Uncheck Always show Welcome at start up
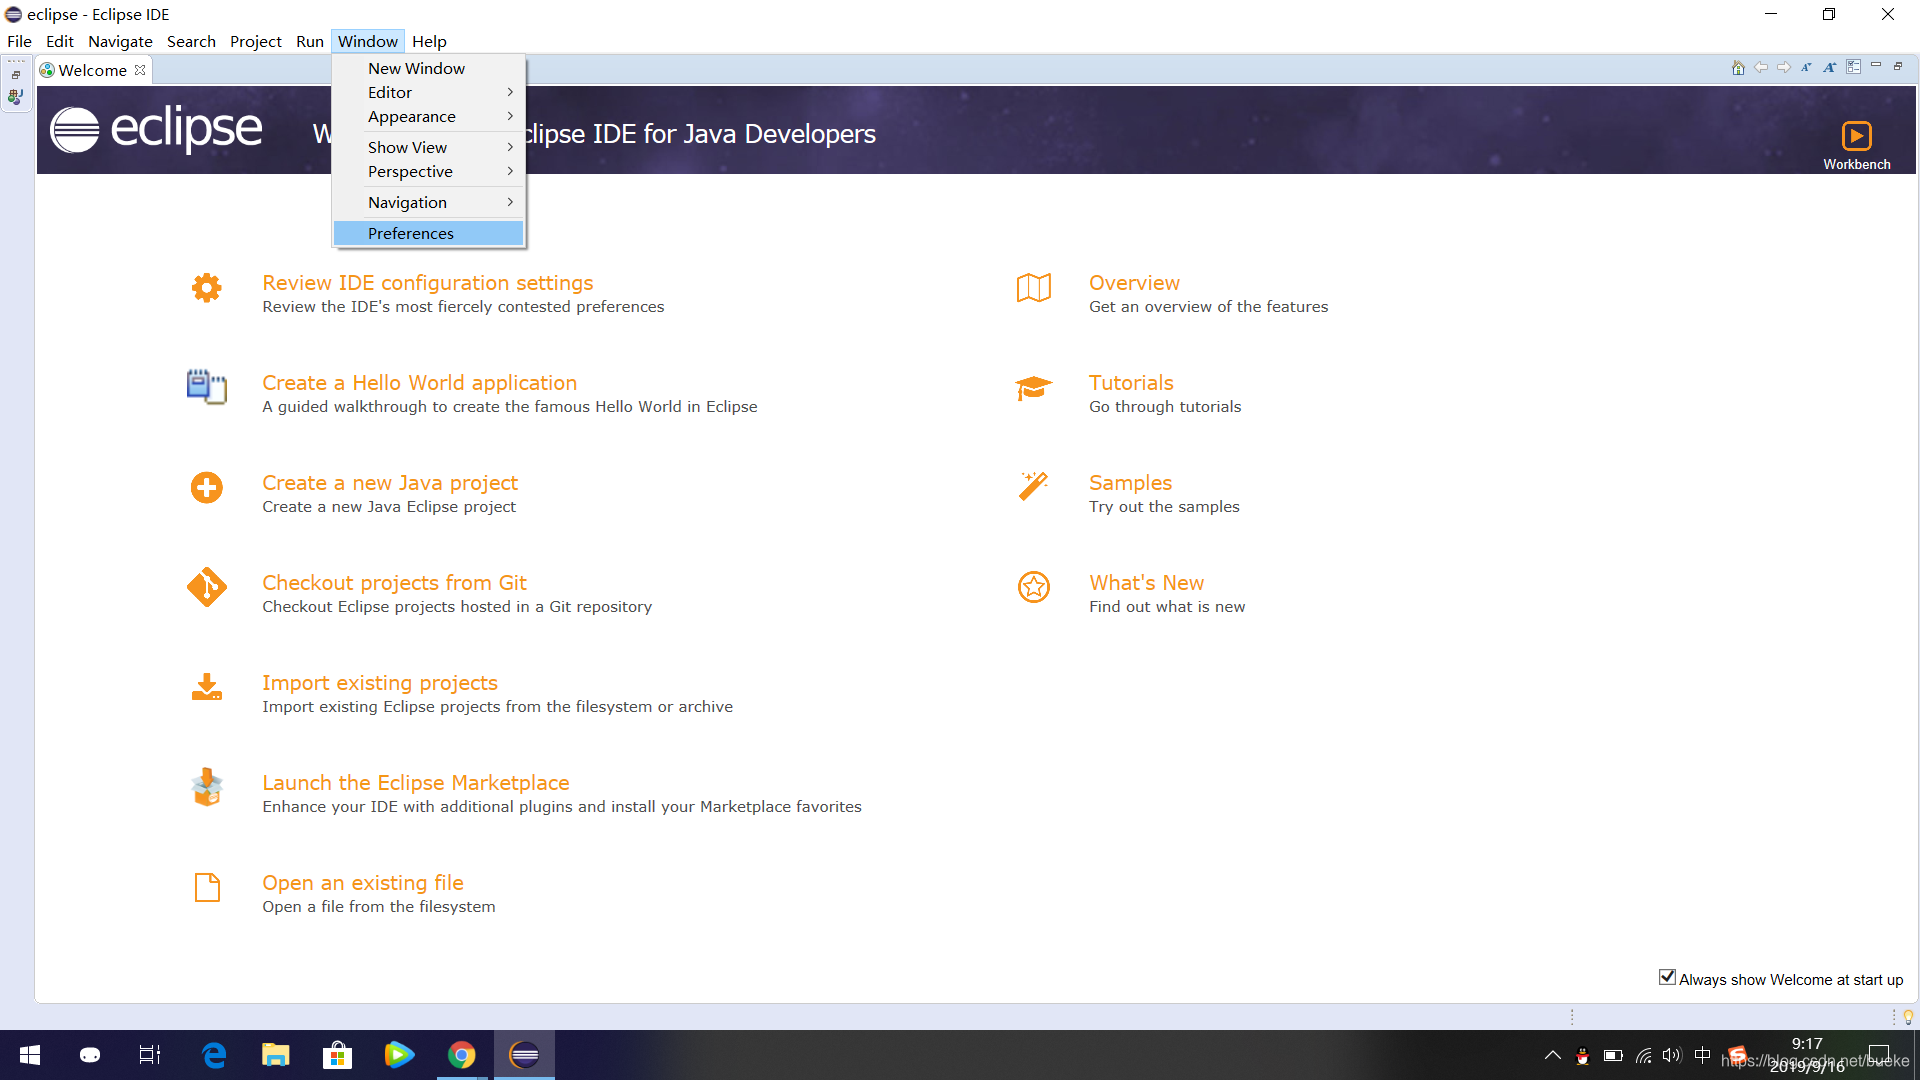The width and height of the screenshot is (1920, 1080). pyautogui.click(x=1667, y=978)
